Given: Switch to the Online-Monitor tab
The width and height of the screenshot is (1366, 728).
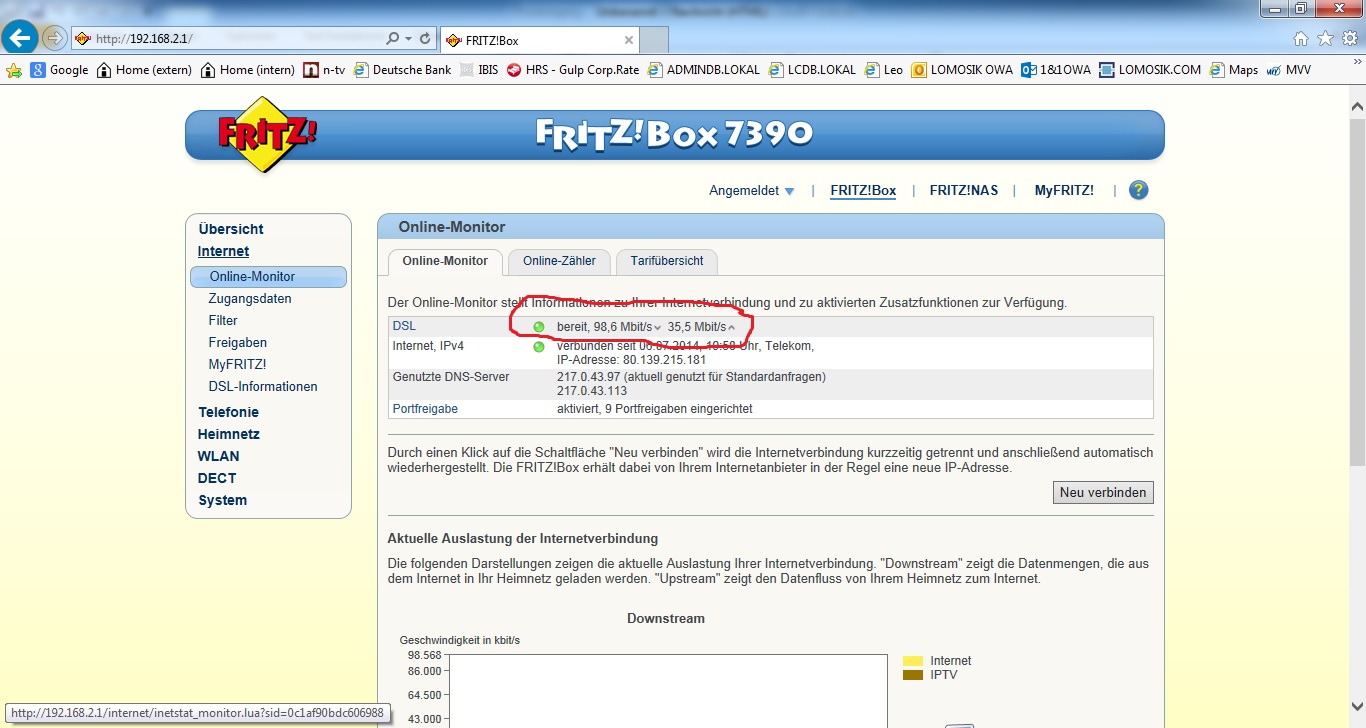Looking at the screenshot, I should click(x=445, y=261).
